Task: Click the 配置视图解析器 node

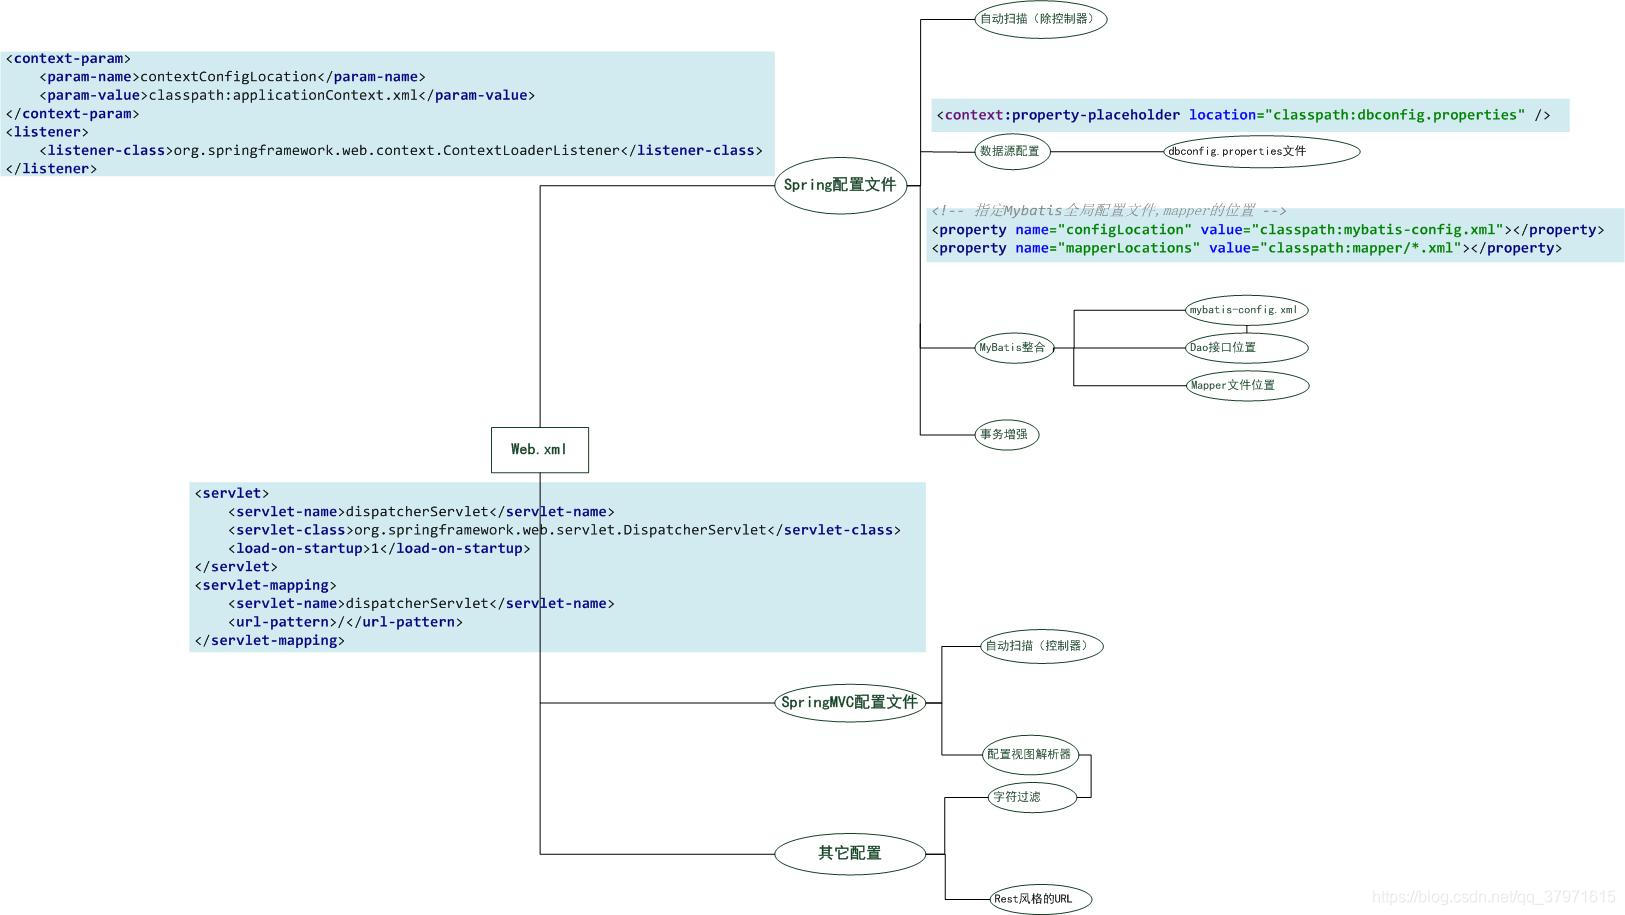Action: pos(1031,755)
